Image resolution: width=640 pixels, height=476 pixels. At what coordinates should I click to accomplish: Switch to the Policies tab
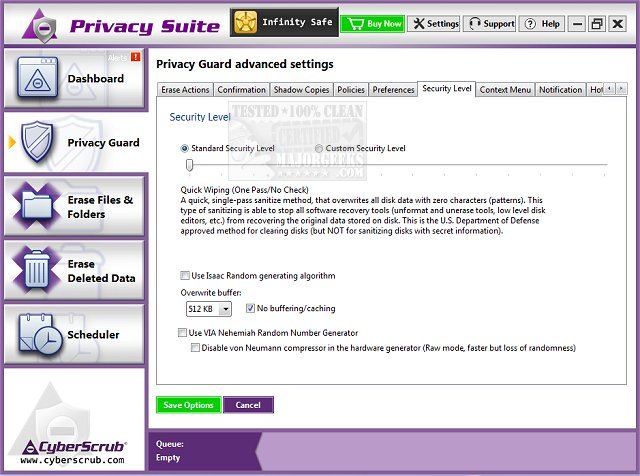(351, 90)
